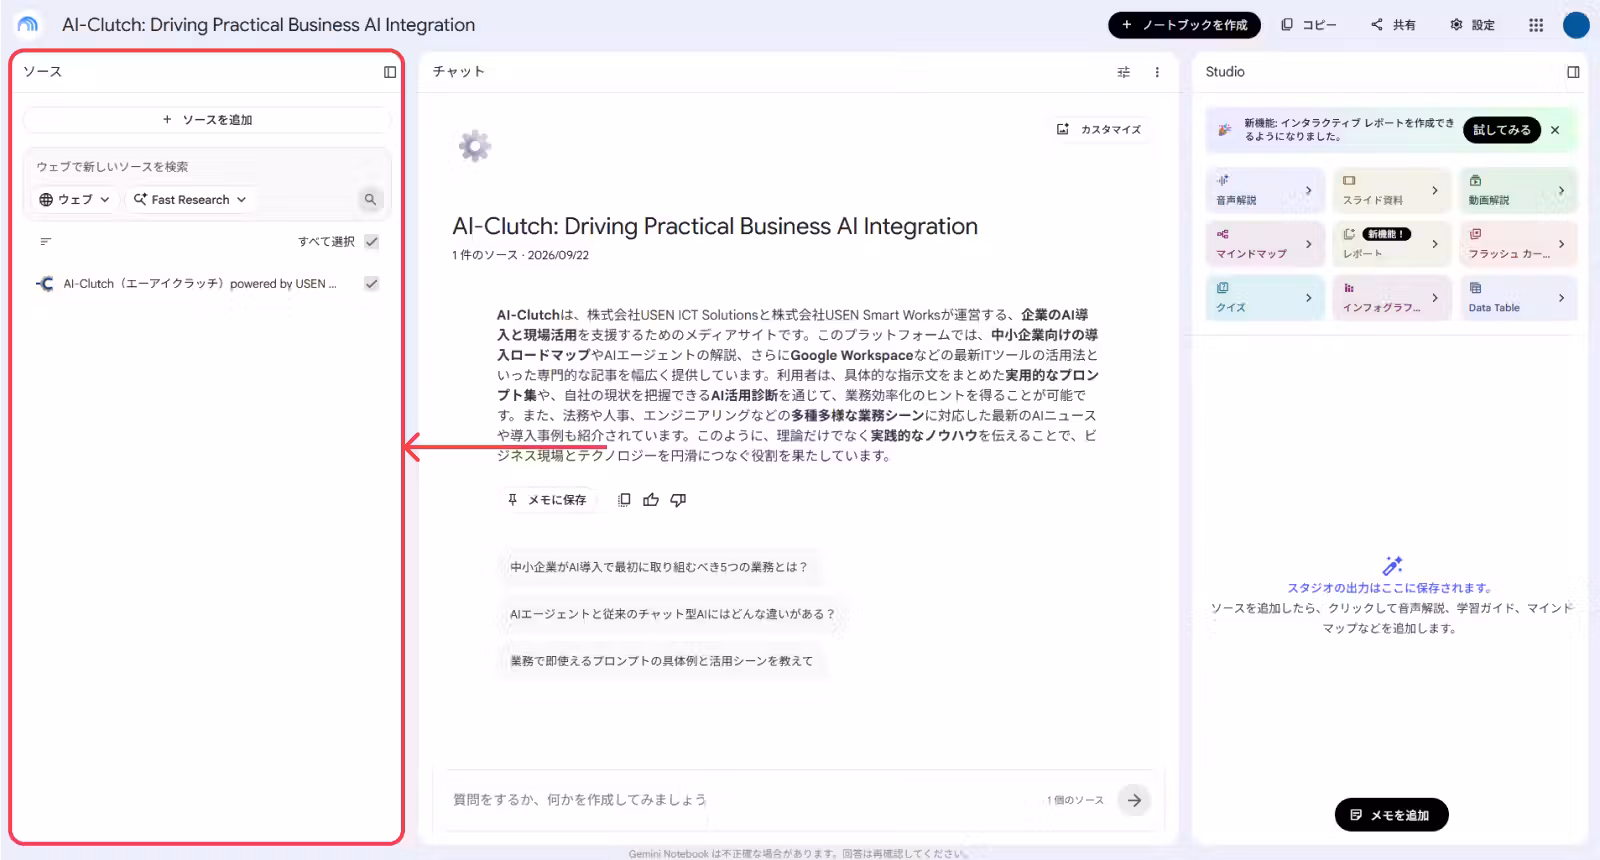Open the Fast Research mode dropdown
The image size is (1600, 860).
tap(190, 200)
